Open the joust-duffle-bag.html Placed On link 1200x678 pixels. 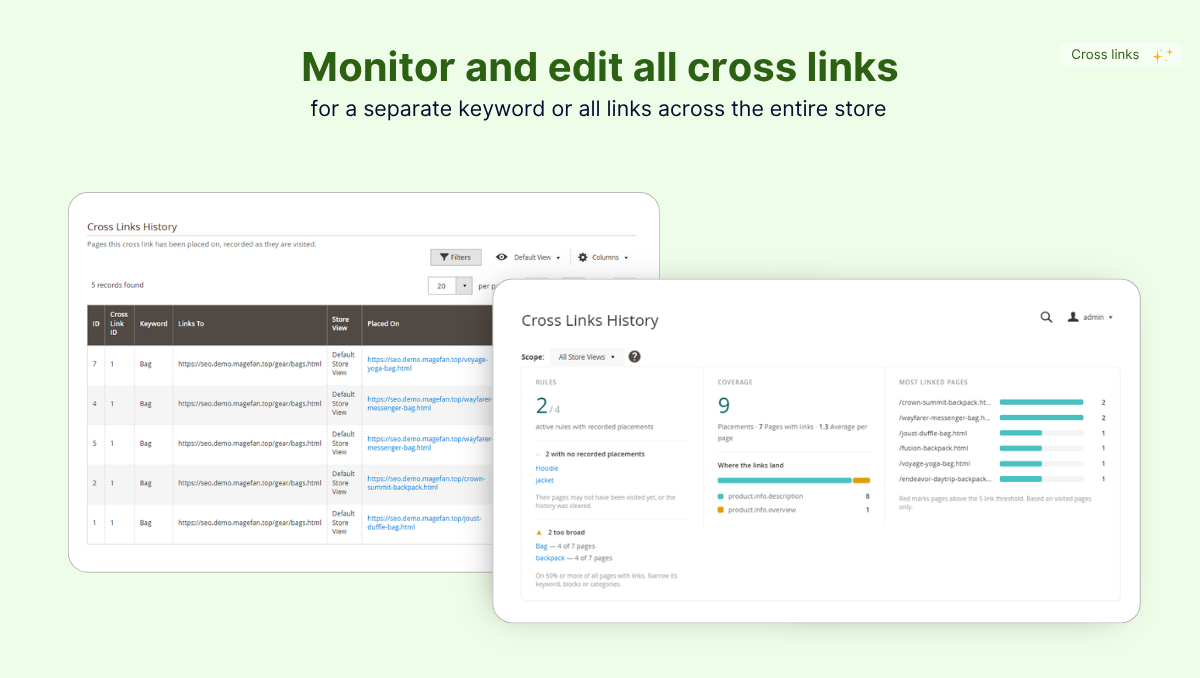click(x=424, y=523)
